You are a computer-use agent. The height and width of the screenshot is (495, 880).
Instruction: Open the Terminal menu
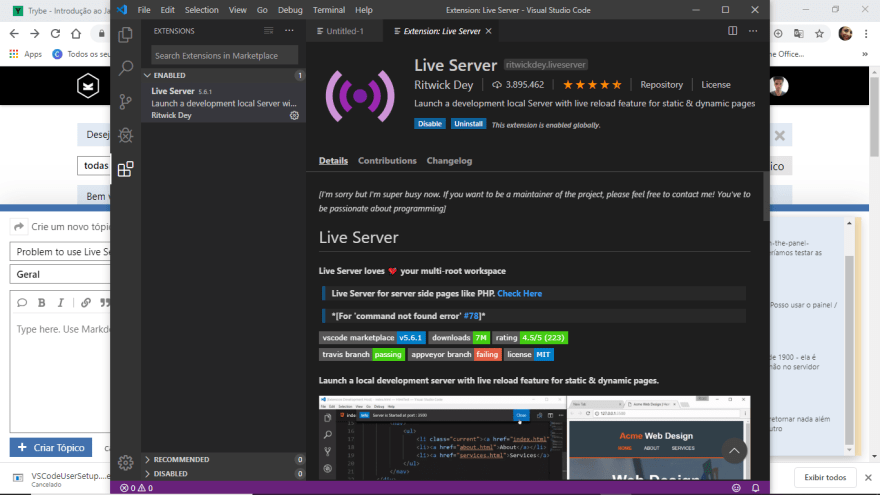tap(329, 10)
